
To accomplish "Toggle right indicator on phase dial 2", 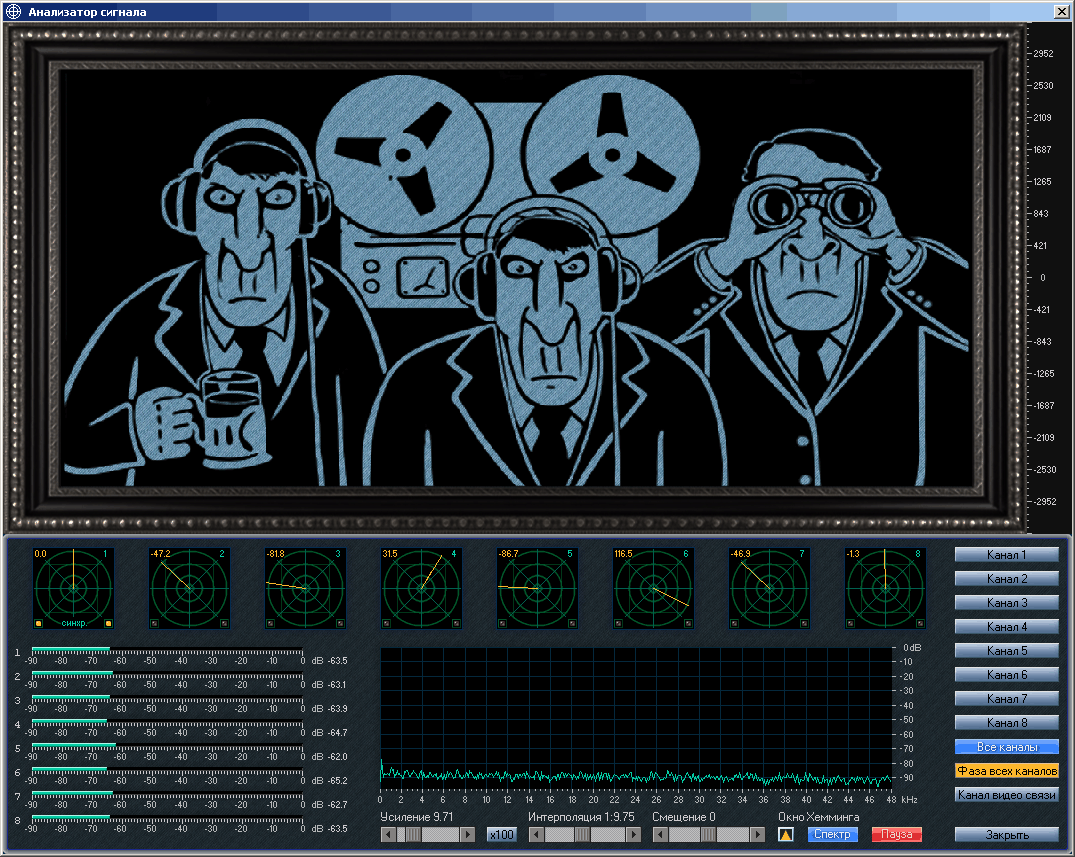I will (x=224, y=623).
